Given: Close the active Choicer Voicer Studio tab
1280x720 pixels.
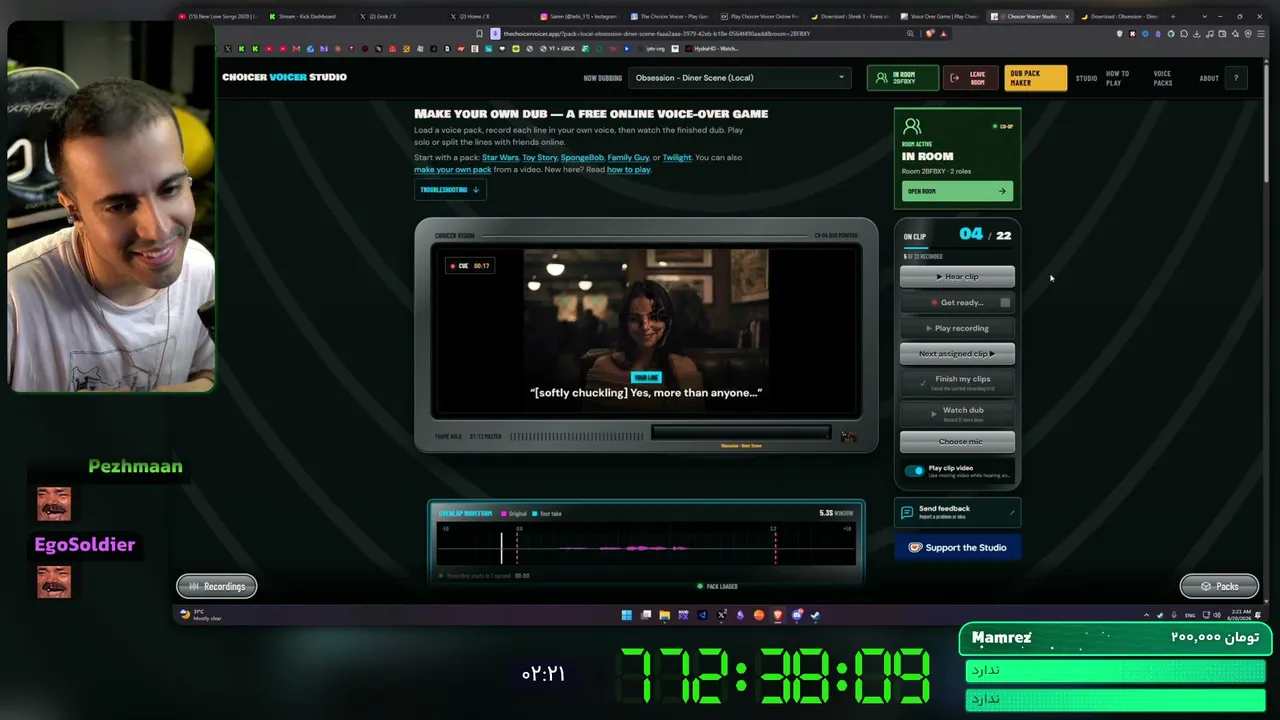Looking at the screenshot, I should click(x=1067, y=16).
